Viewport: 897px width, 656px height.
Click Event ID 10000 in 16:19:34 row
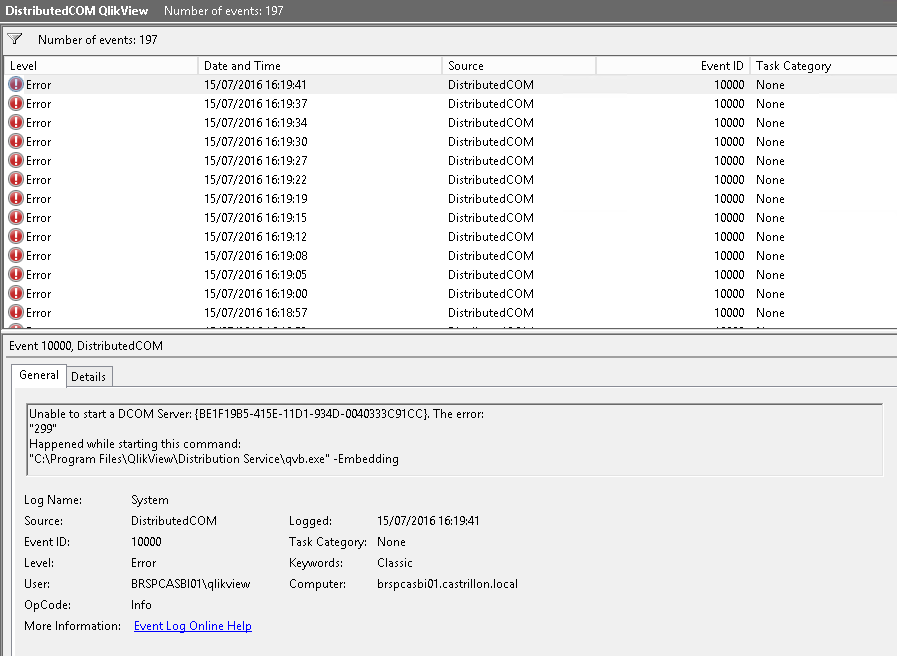(x=729, y=122)
